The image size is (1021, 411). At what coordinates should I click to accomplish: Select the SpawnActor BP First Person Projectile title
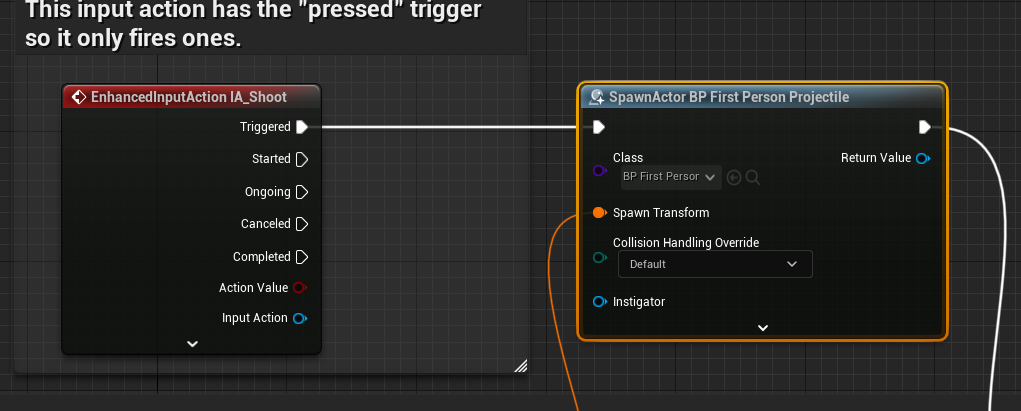[729, 98]
